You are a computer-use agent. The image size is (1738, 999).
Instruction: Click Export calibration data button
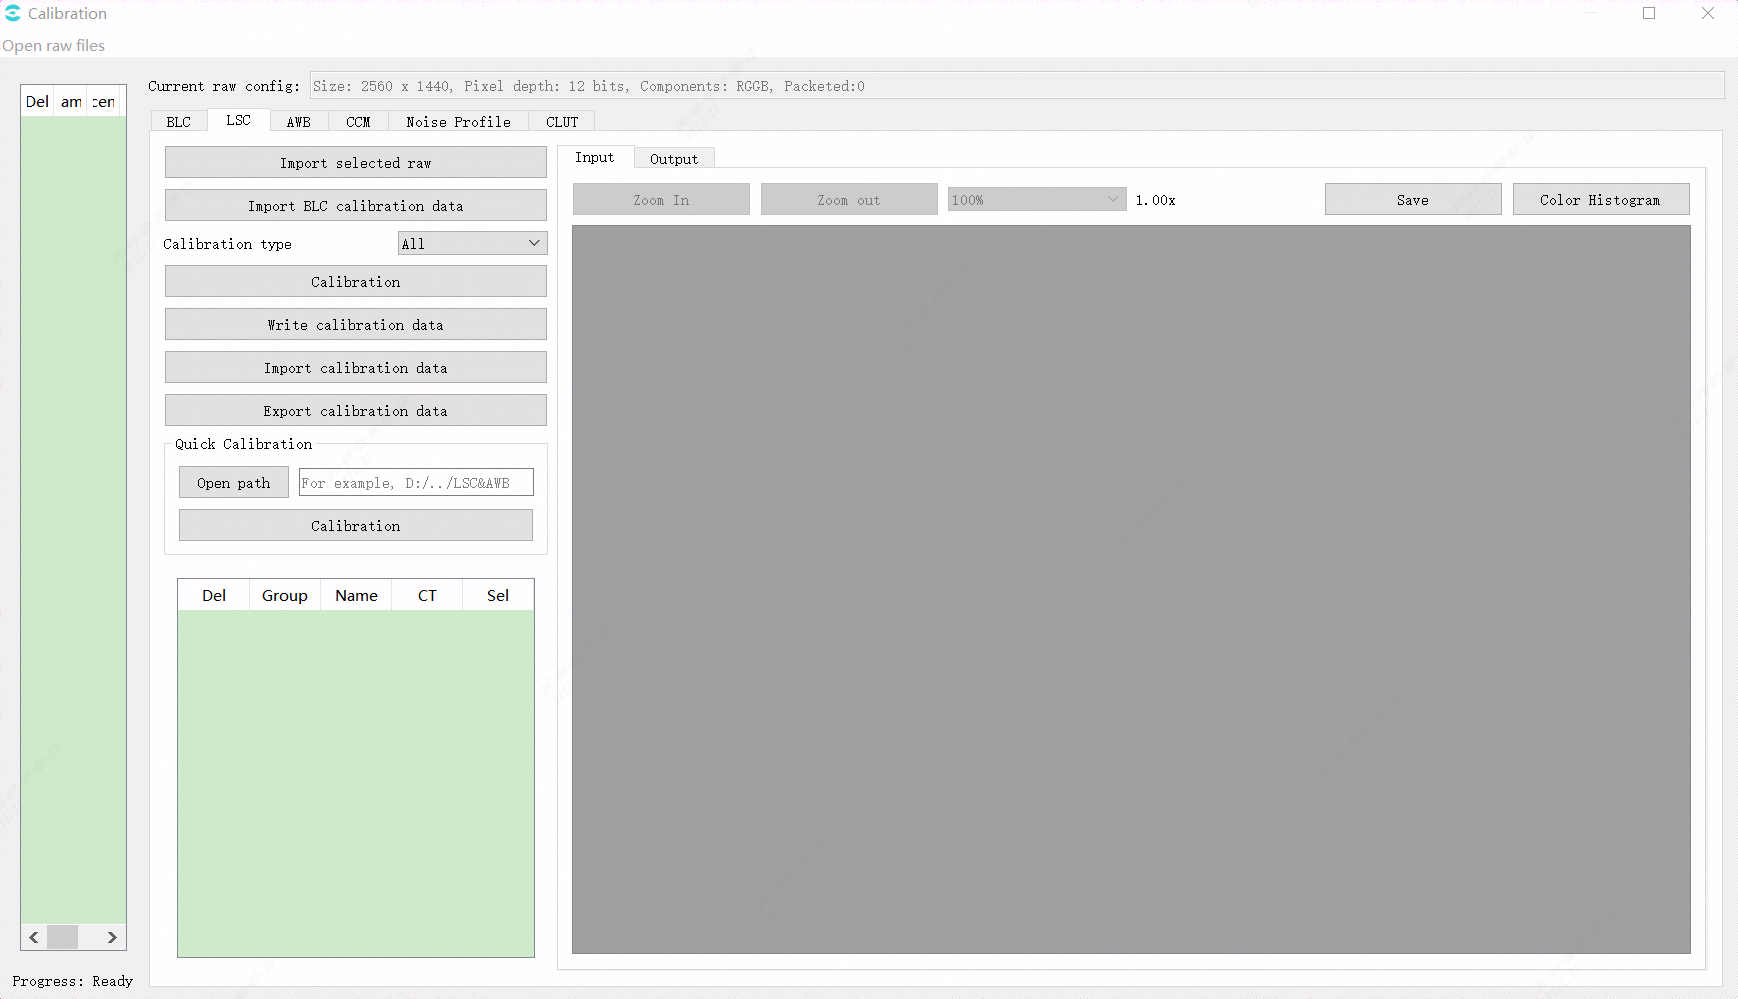[x=356, y=410]
